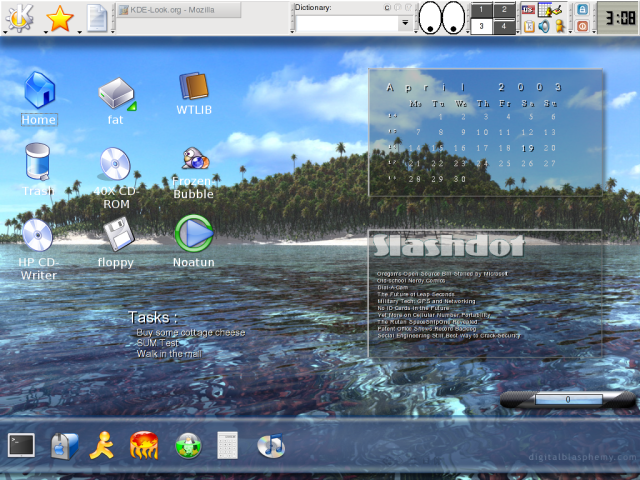The height and width of the screenshot is (480, 640).
Task: Open Slashdot headline about Oregon's Open Source Bill
Action: pyautogui.click(x=442, y=274)
